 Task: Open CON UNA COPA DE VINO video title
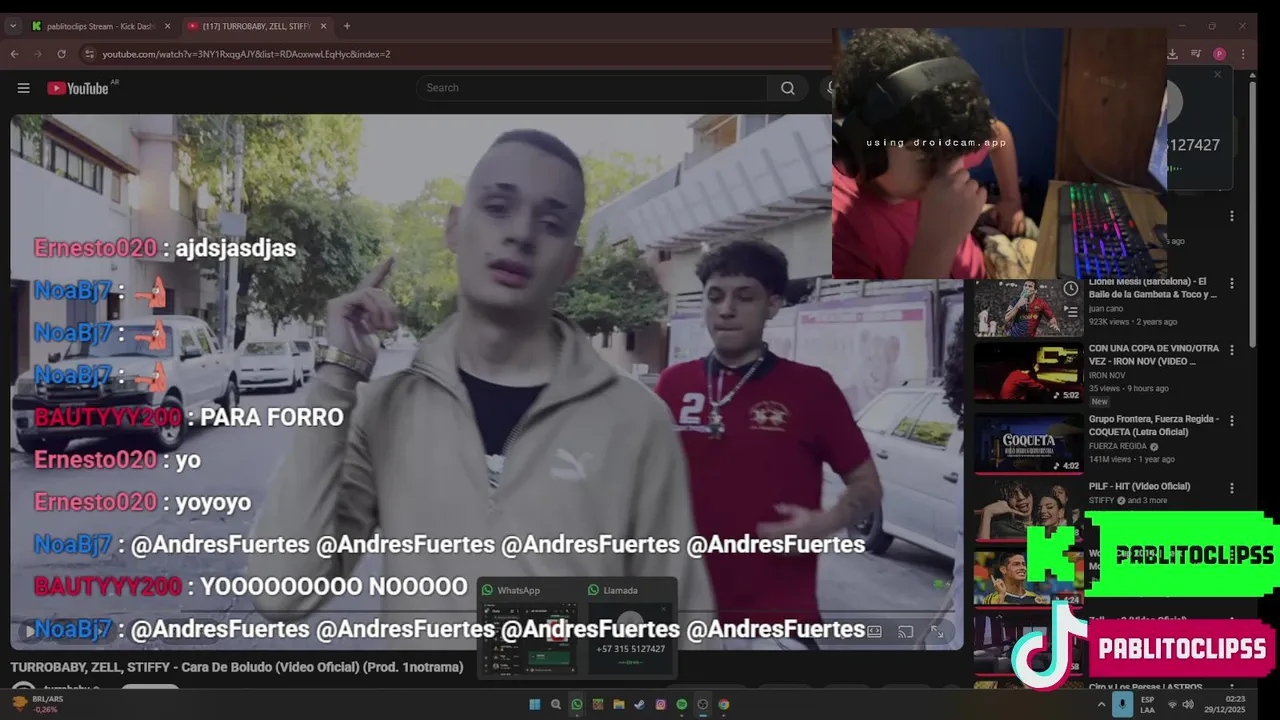click(x=1154, y=355)
